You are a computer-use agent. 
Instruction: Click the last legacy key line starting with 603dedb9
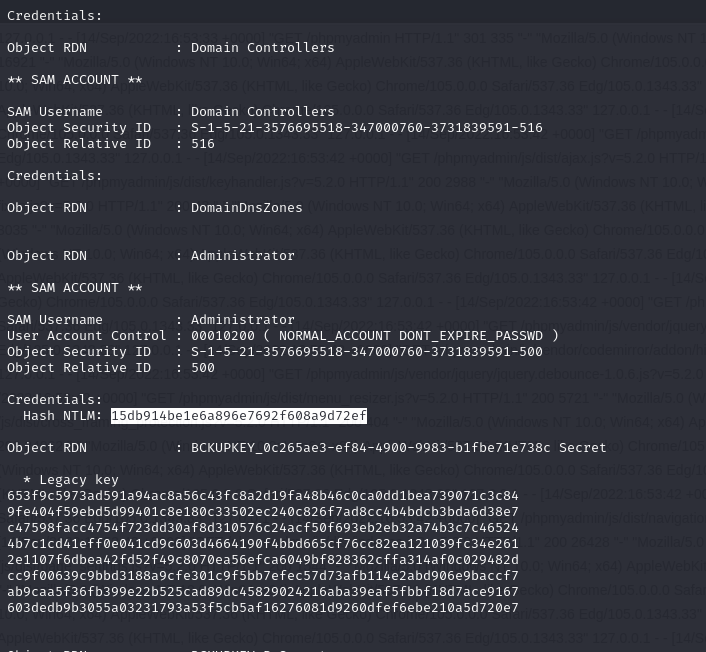(x=262, y=608)
